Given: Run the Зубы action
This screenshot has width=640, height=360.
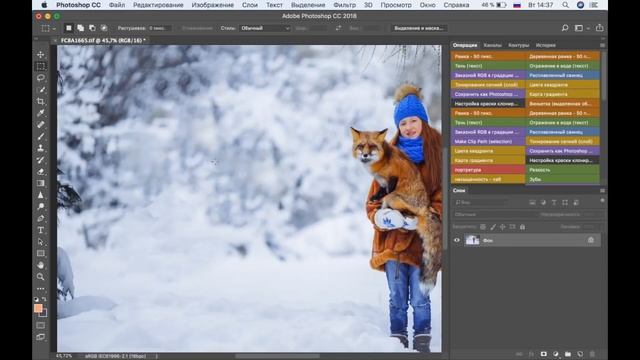Looking at the screenshot, I should 562,179.
